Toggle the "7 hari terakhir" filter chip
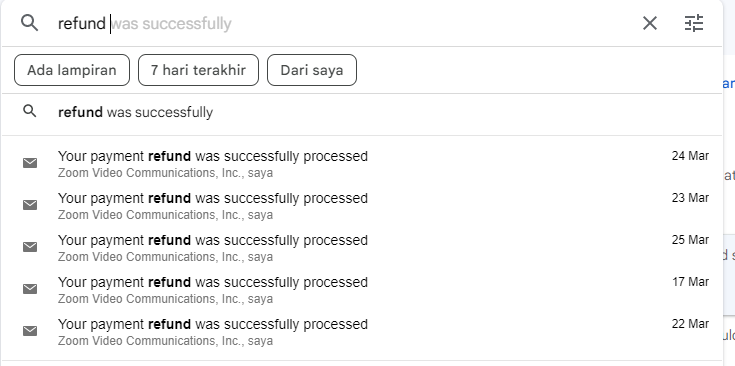The height and width of the screenshot is (366, 735). pyautogui.click(x=198, y=70)
